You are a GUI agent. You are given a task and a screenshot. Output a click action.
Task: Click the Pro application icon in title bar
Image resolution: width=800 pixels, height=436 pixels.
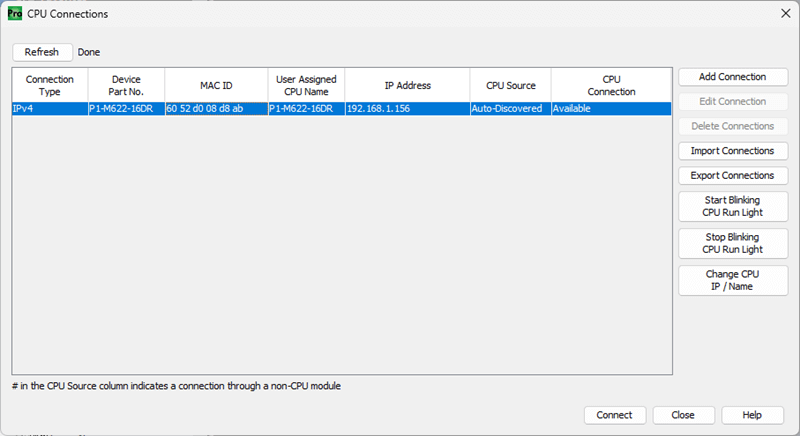(x=15, y=14)
